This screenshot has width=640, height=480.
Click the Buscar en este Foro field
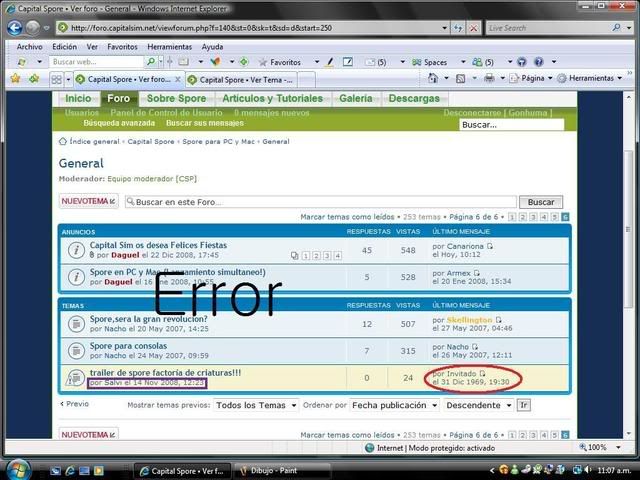[x=318, y=202]
